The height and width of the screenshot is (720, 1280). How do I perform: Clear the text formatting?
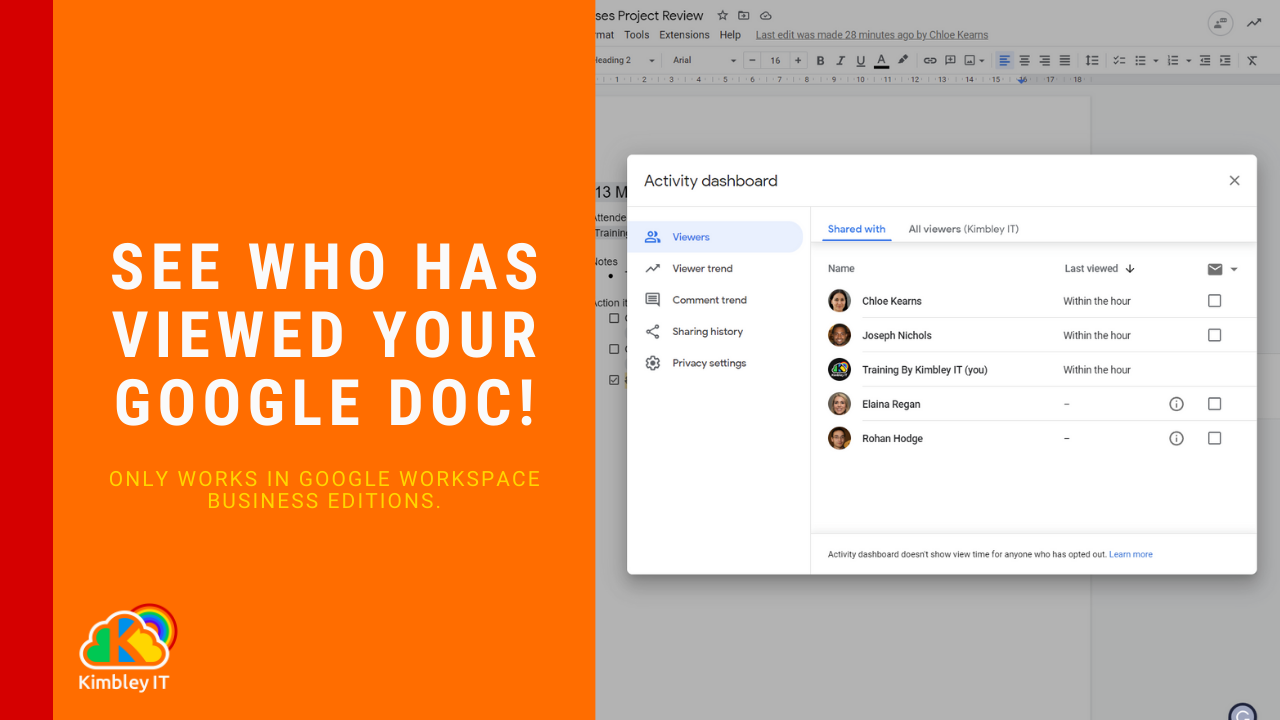tap(1252, 61)
